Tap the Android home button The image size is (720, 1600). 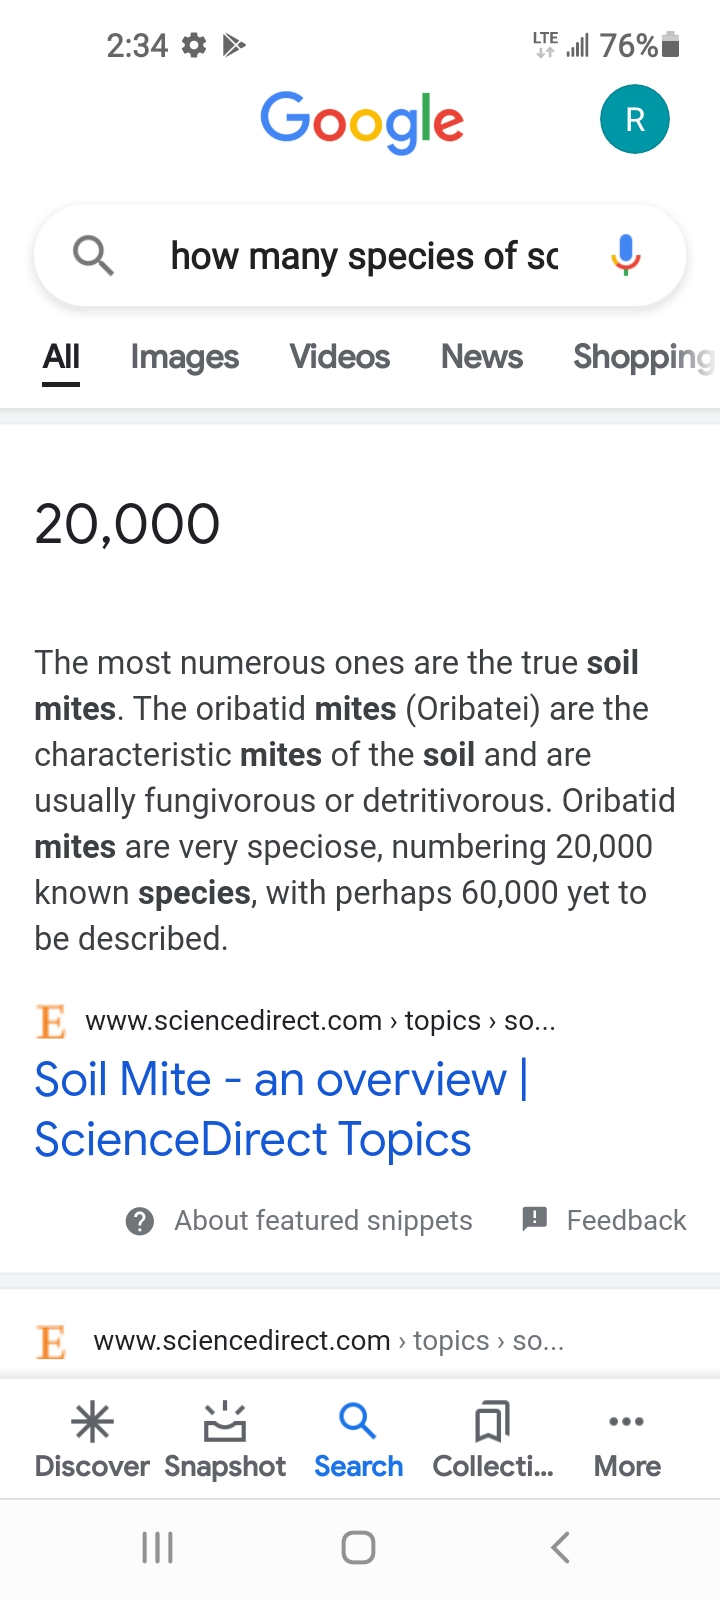pos(358,1547)
